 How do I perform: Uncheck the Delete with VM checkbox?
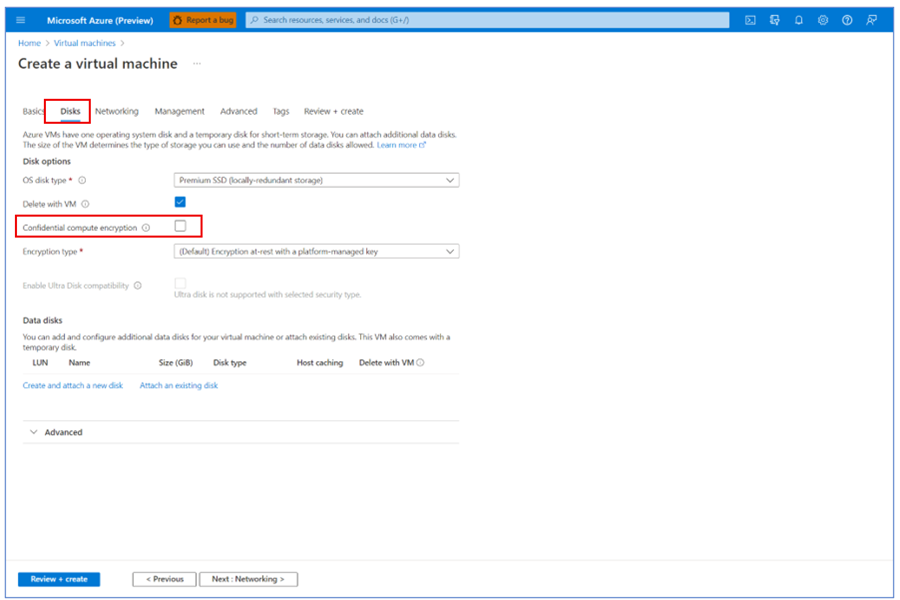tap(180, 202)
